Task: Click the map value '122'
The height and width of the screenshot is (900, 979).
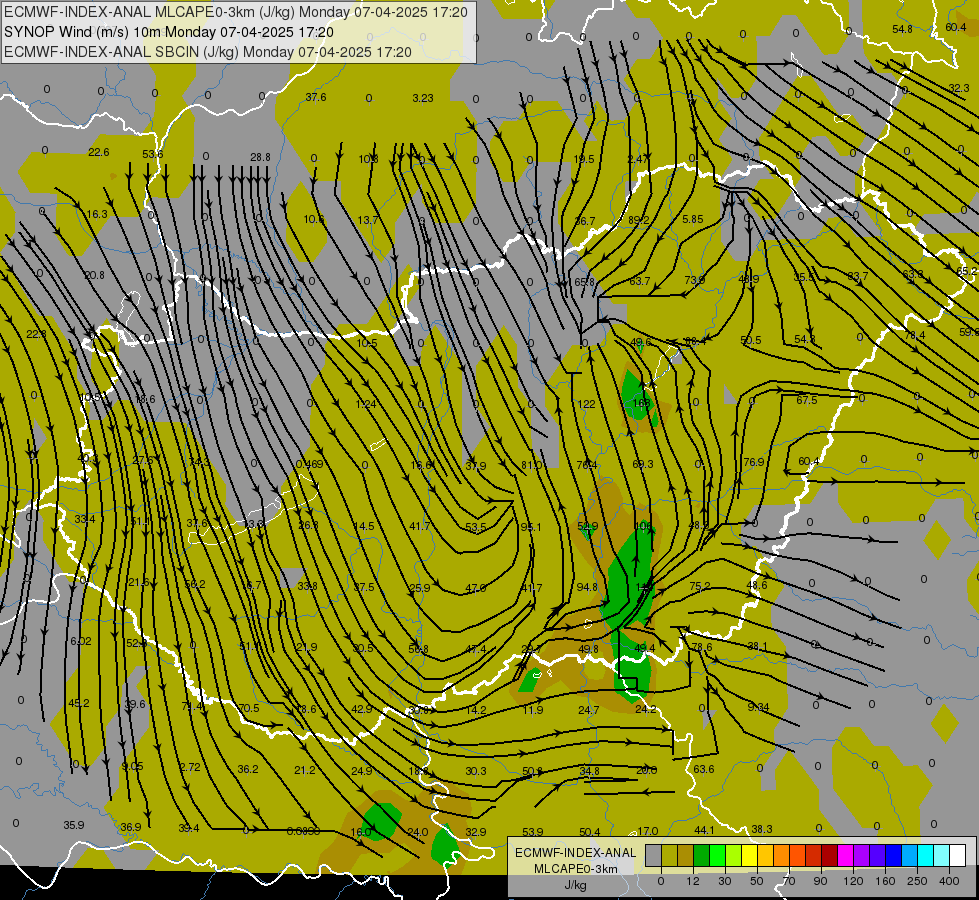Action: (586, 404)
